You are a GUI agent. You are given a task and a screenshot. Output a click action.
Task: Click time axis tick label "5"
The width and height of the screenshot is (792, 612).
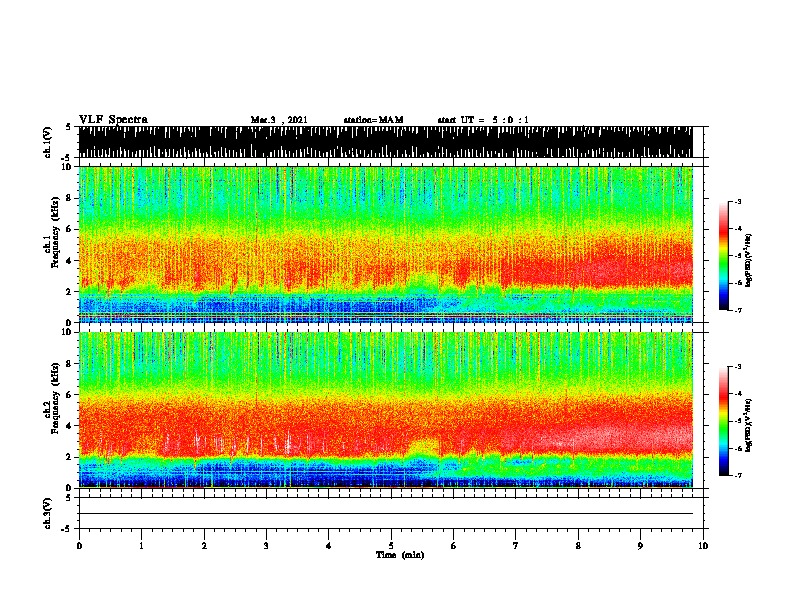pos(391,546)
